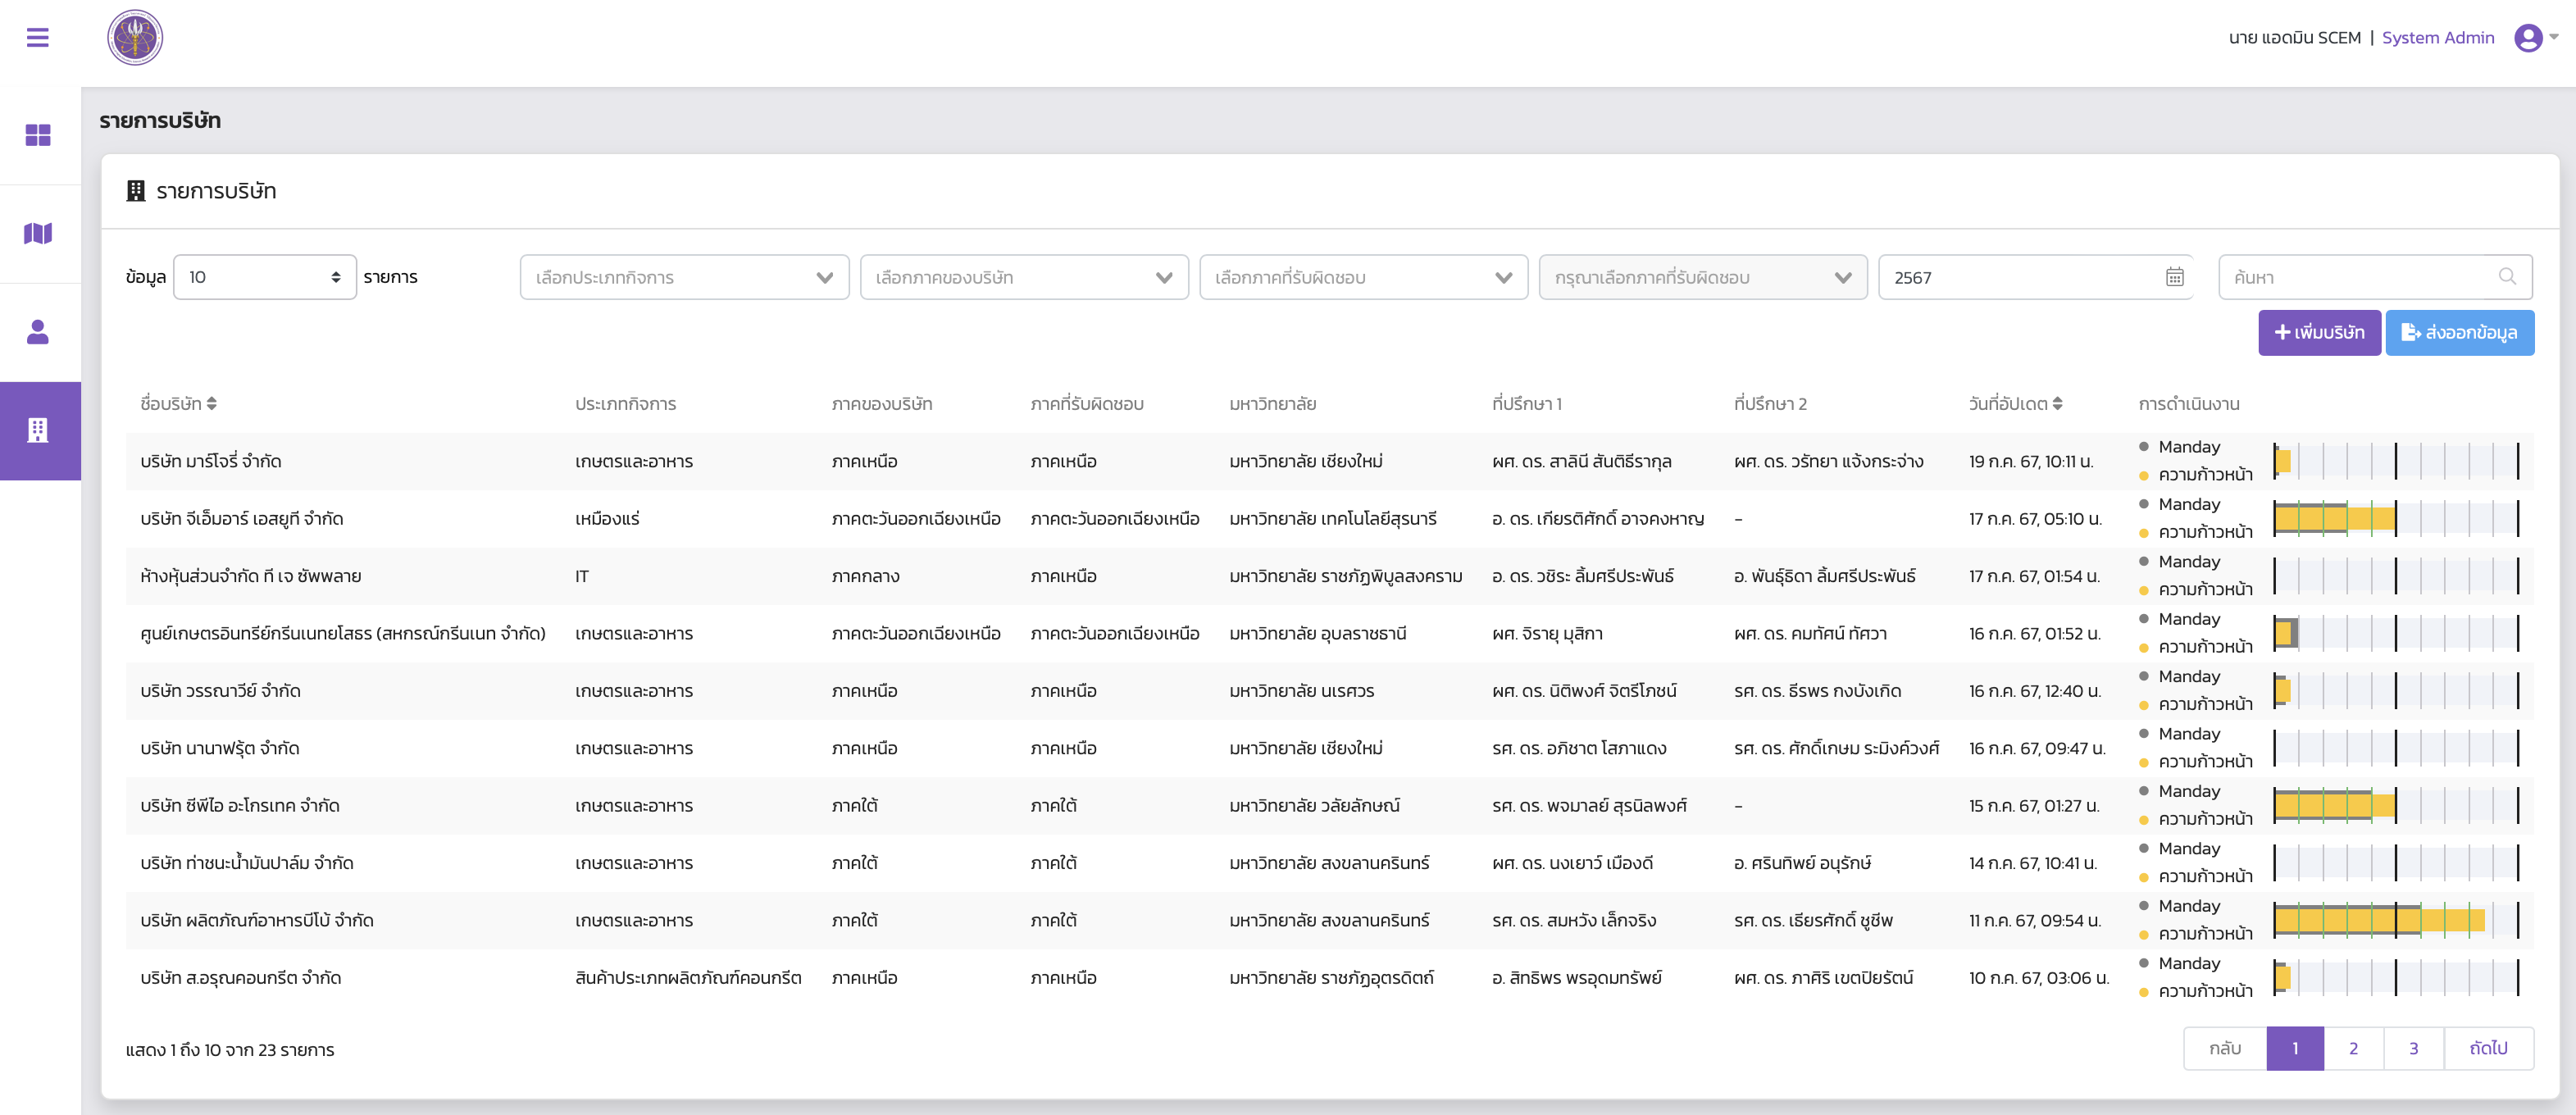The height and width of the screenshot is (1115, 2576).
Task: Open row บริษัท วรรณาวีย์ จำกัด
Action: 1329,690
